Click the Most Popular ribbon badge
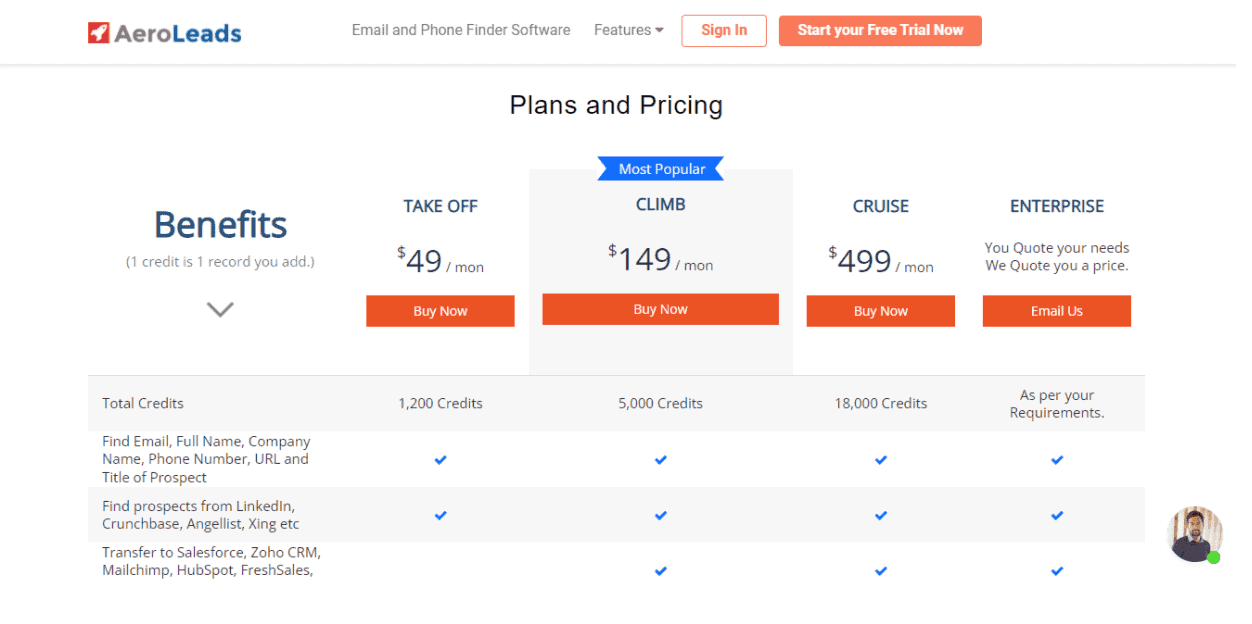This screenshot has width=1252, height=624. click(661, 169)
